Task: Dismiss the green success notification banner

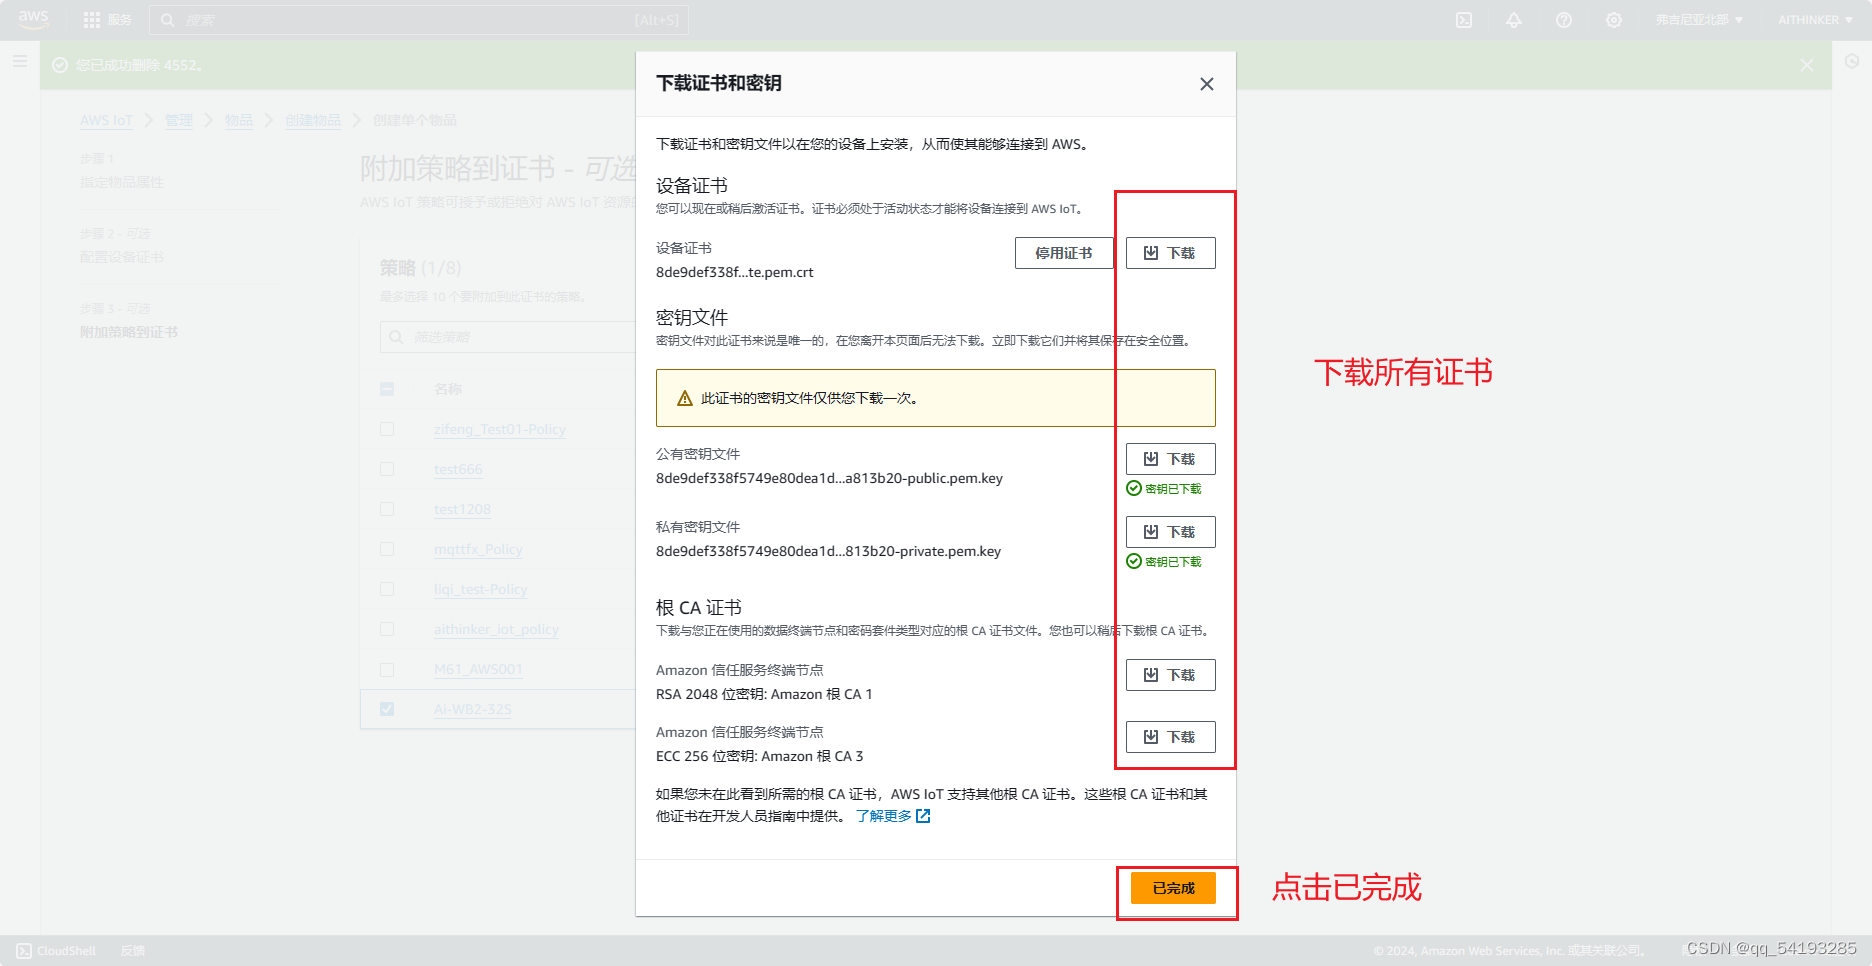Action: (1807, 65)
